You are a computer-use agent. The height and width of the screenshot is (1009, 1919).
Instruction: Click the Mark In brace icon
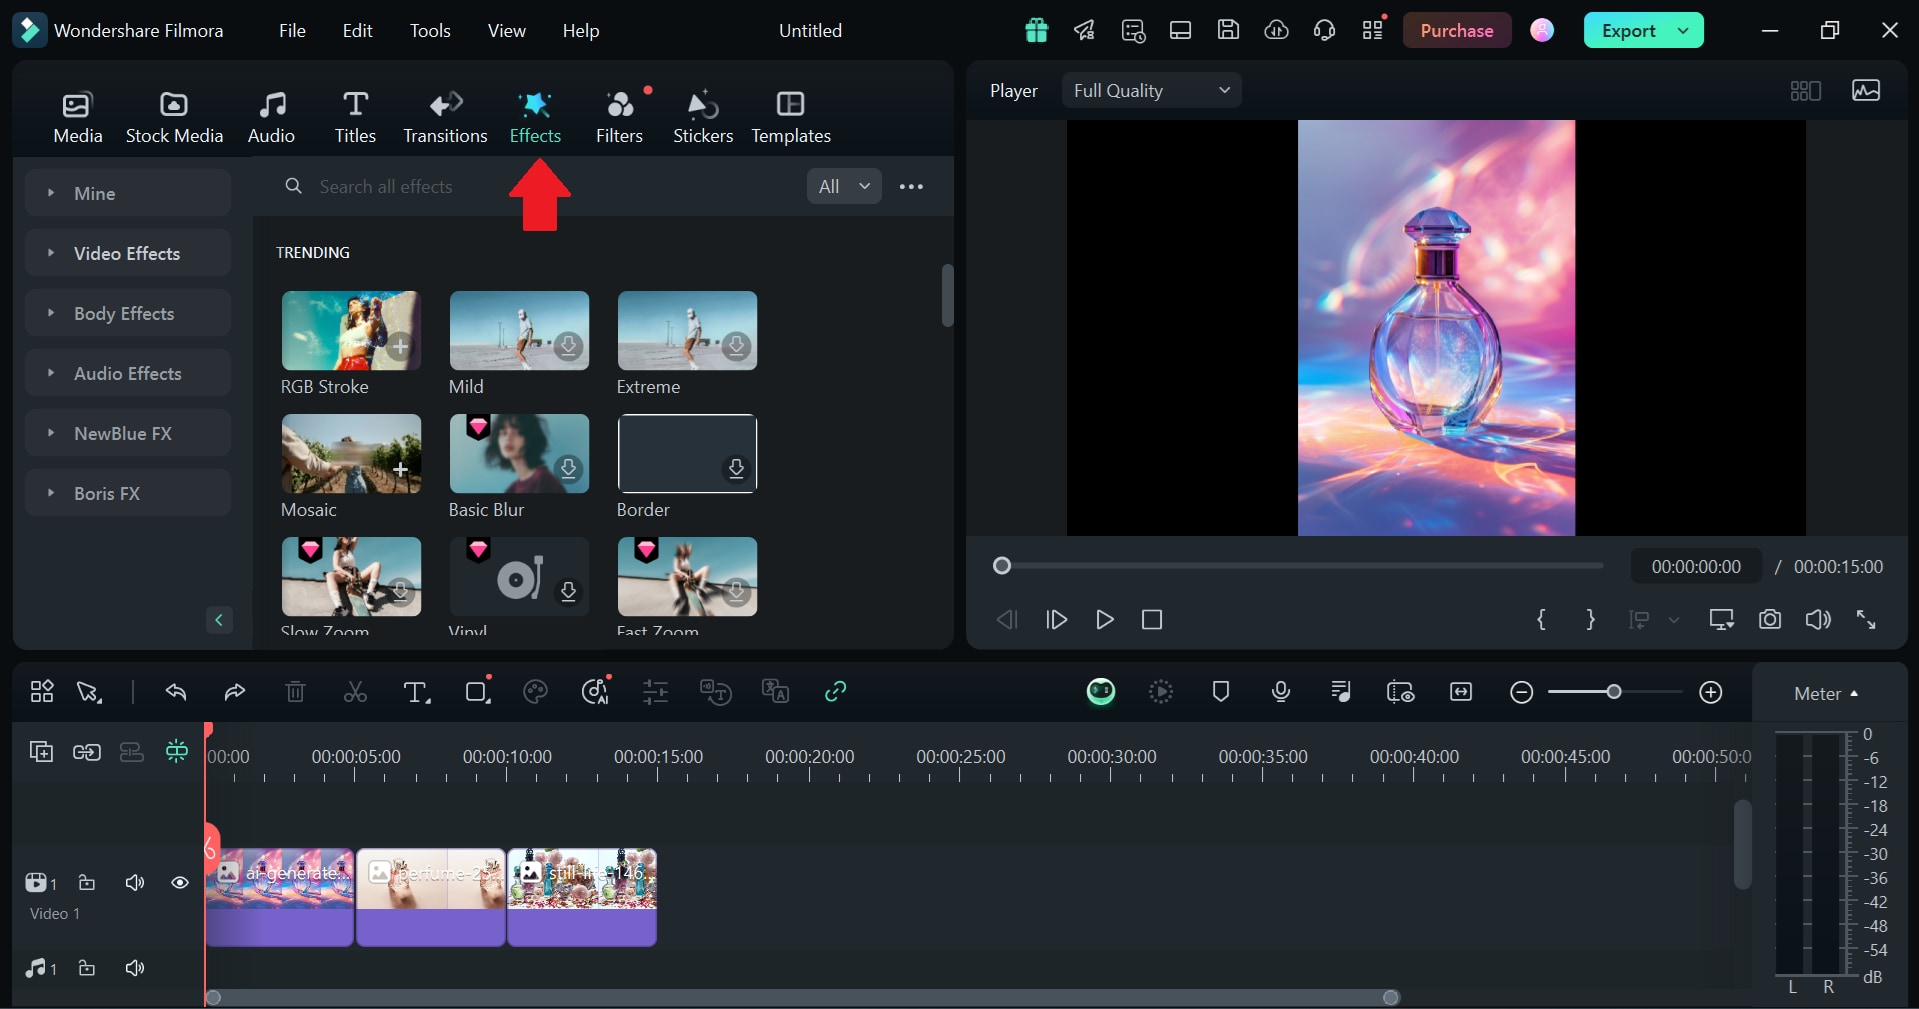point(1541,620)
